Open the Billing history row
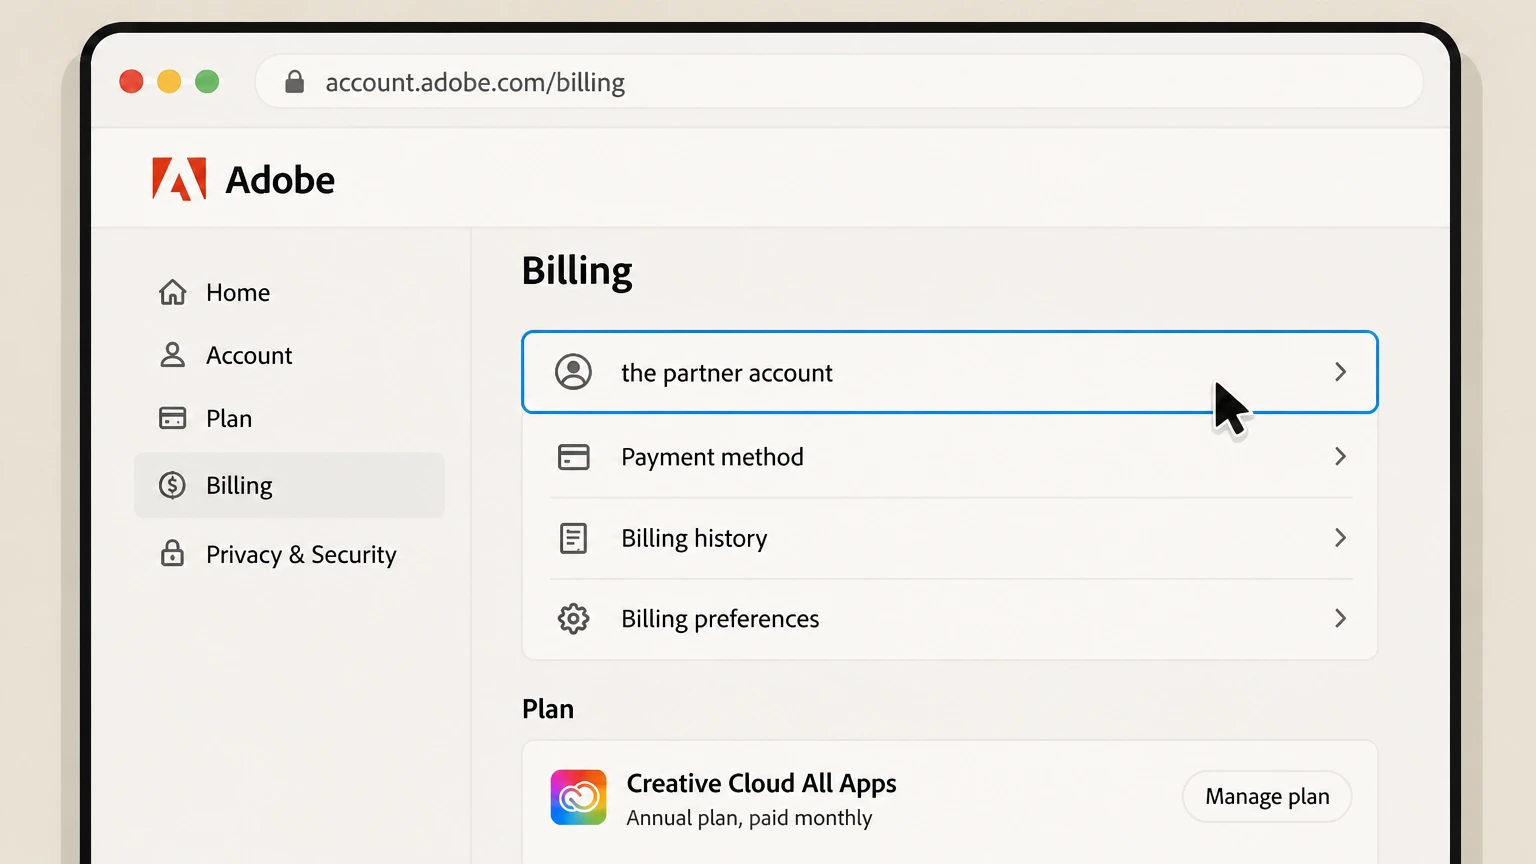 coord(950,538)
